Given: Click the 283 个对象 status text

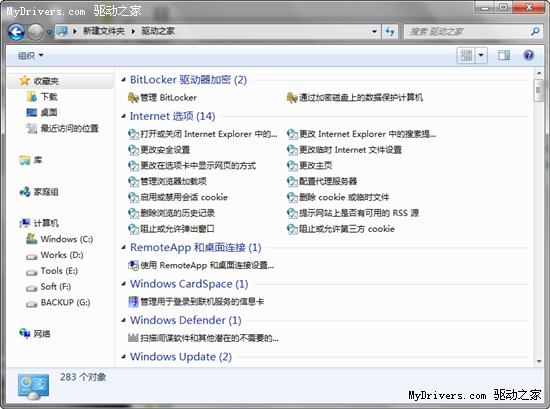Looking at the screenshot, I should point(83,377).
